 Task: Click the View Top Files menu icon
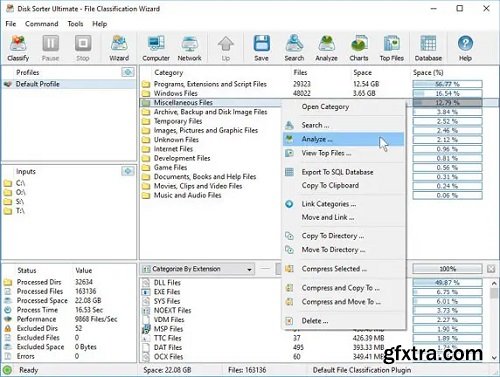tap(289, 153)
